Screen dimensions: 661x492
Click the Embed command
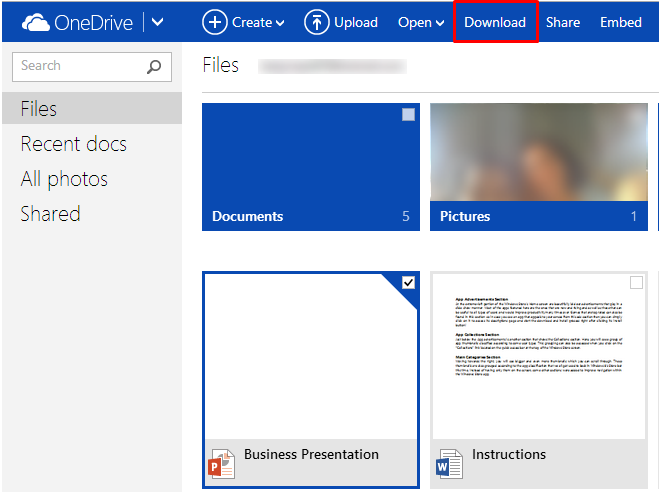click(x=621, y=22)
